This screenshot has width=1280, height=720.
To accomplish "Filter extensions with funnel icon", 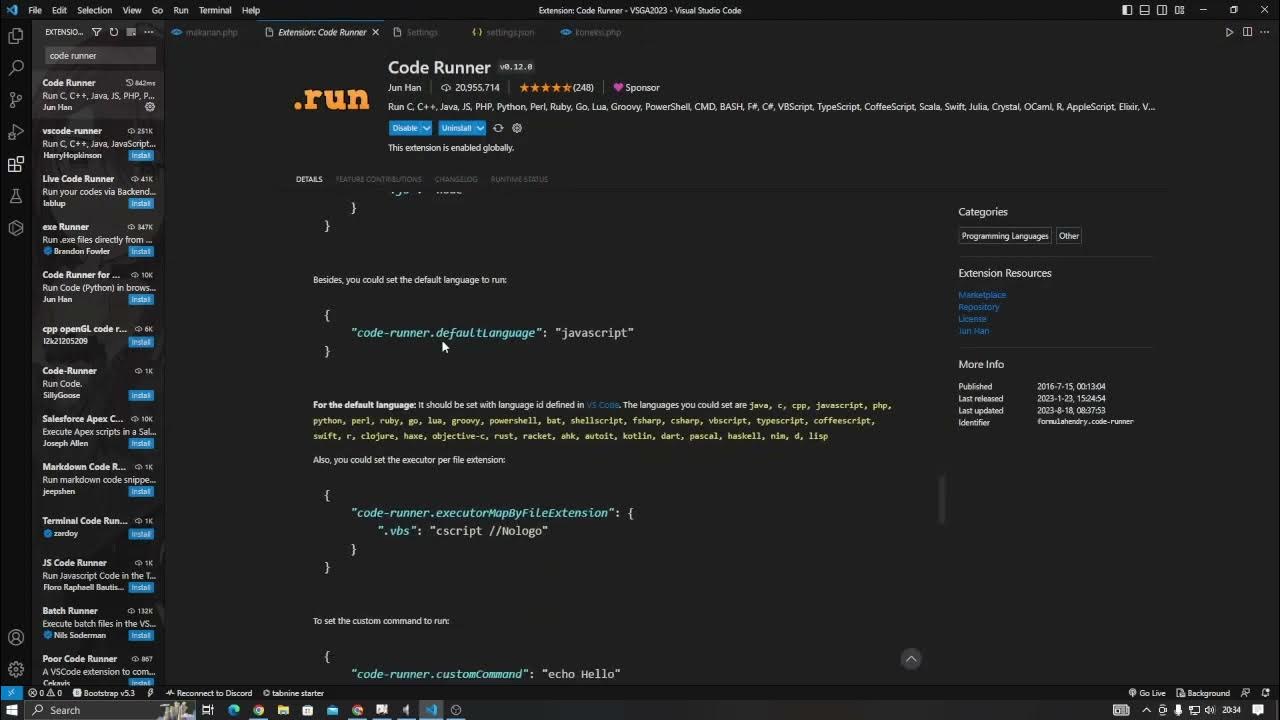I will [97, 32].
